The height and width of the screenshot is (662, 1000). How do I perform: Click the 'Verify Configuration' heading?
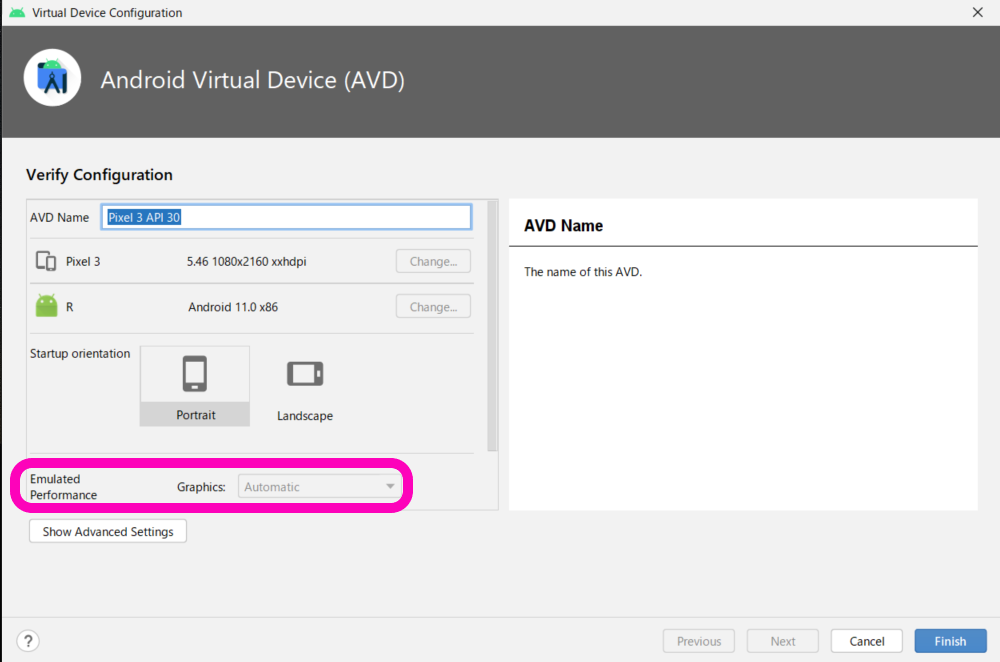99,175
